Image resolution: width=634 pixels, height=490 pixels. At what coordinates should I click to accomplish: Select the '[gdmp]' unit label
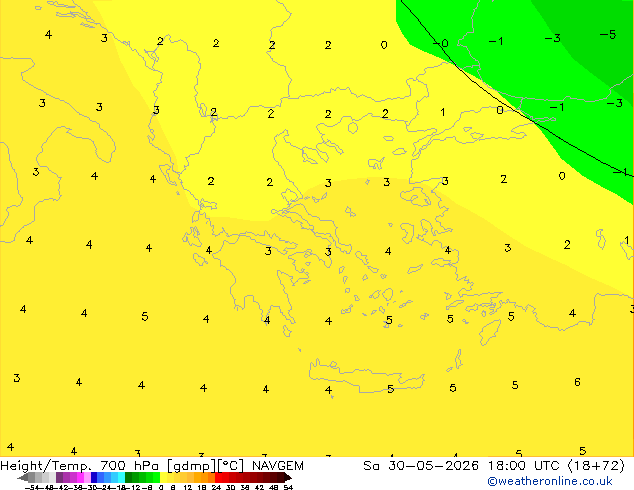[x=191, y=466]
